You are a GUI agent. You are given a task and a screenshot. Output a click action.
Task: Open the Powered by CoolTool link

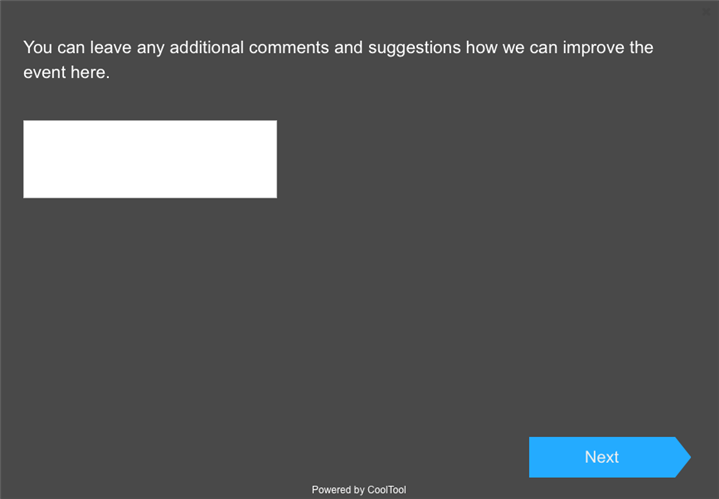[x=358, y=490]
